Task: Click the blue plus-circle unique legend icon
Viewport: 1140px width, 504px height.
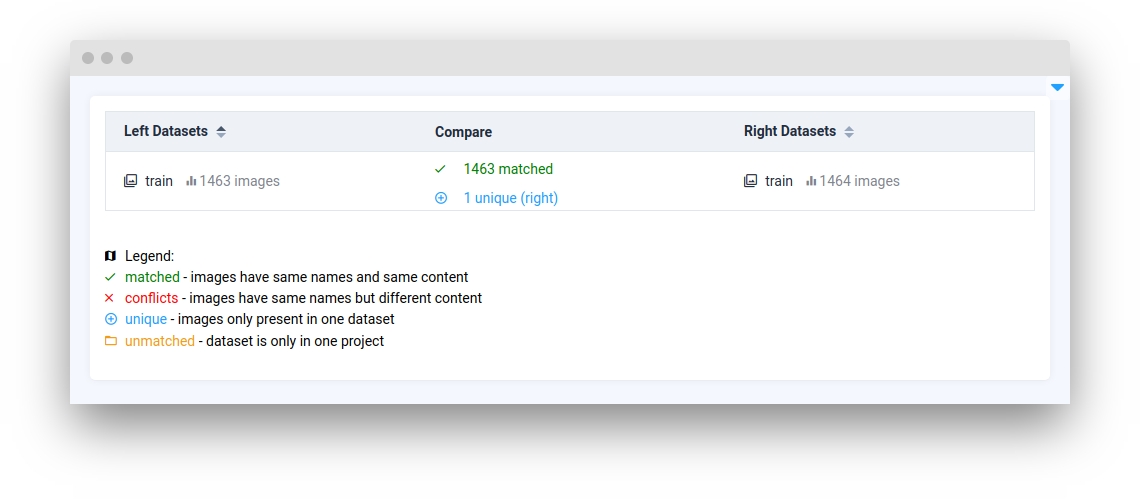Action: click(110, 319)
